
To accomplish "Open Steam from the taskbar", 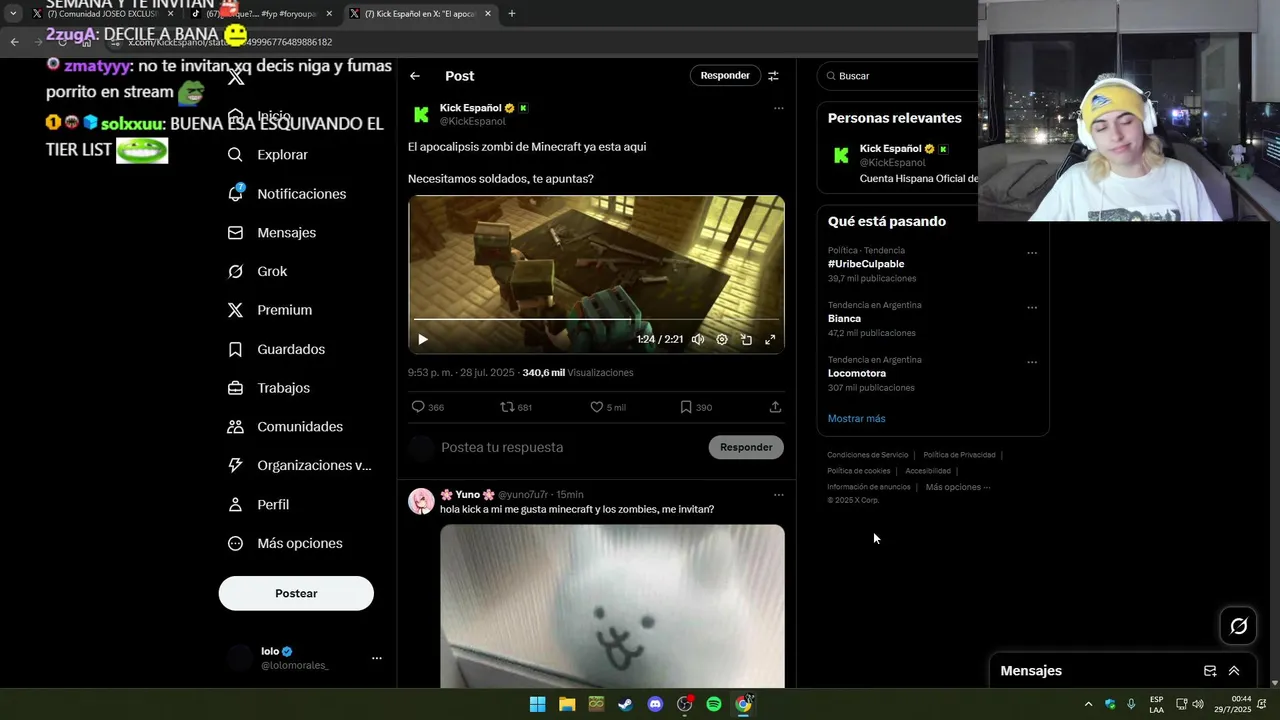I will [x=625, y=704].
